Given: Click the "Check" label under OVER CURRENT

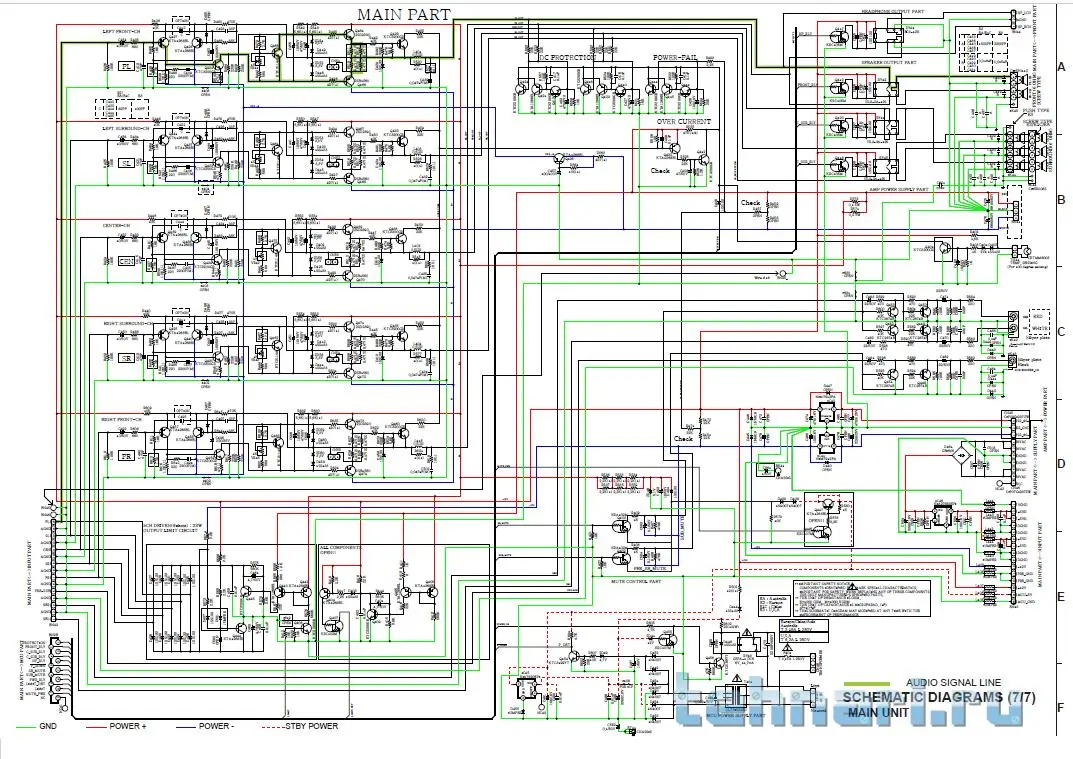Looking at the screenshot, I should click(x=660, y=170).
